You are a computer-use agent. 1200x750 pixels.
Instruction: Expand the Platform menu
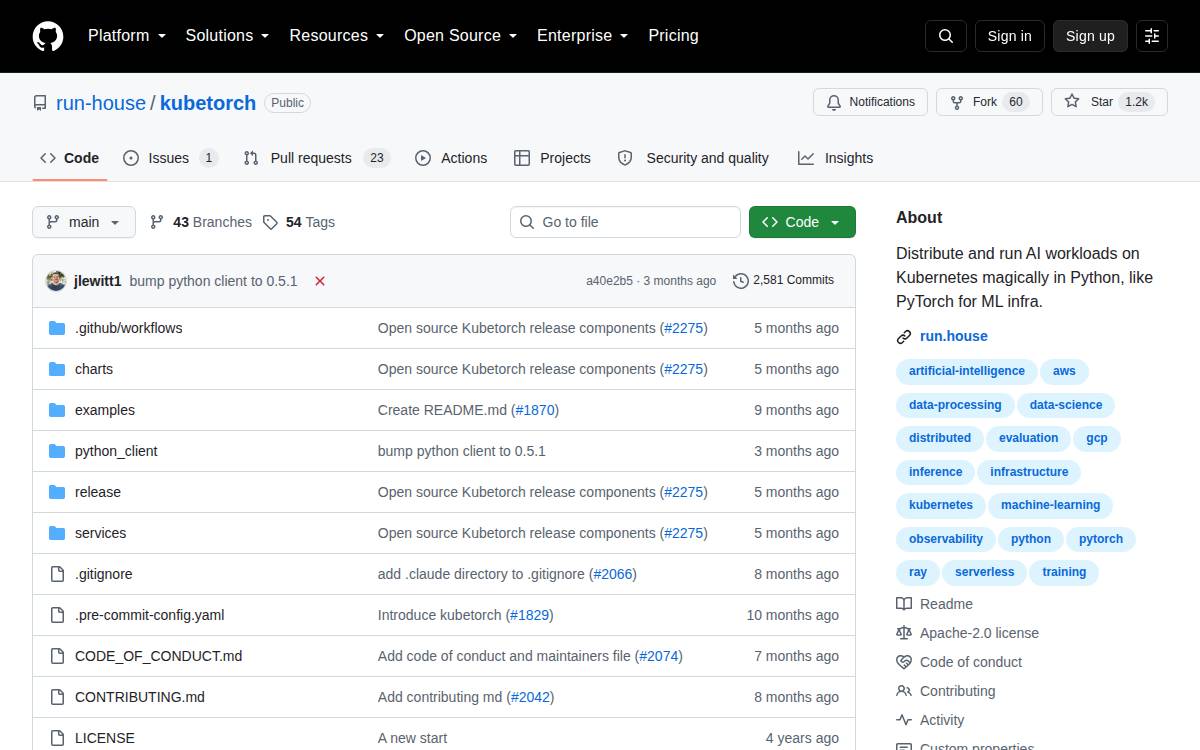tap(126, 36)
